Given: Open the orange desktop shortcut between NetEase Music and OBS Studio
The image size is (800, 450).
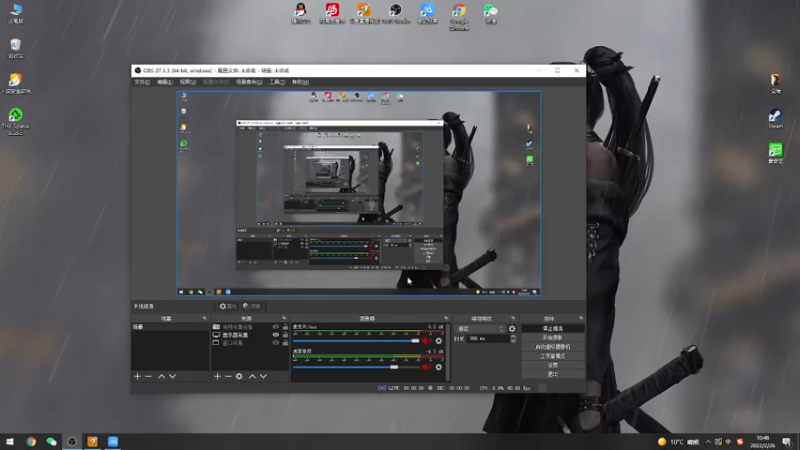Looking at the screenshot, I should tap(364, 14).
